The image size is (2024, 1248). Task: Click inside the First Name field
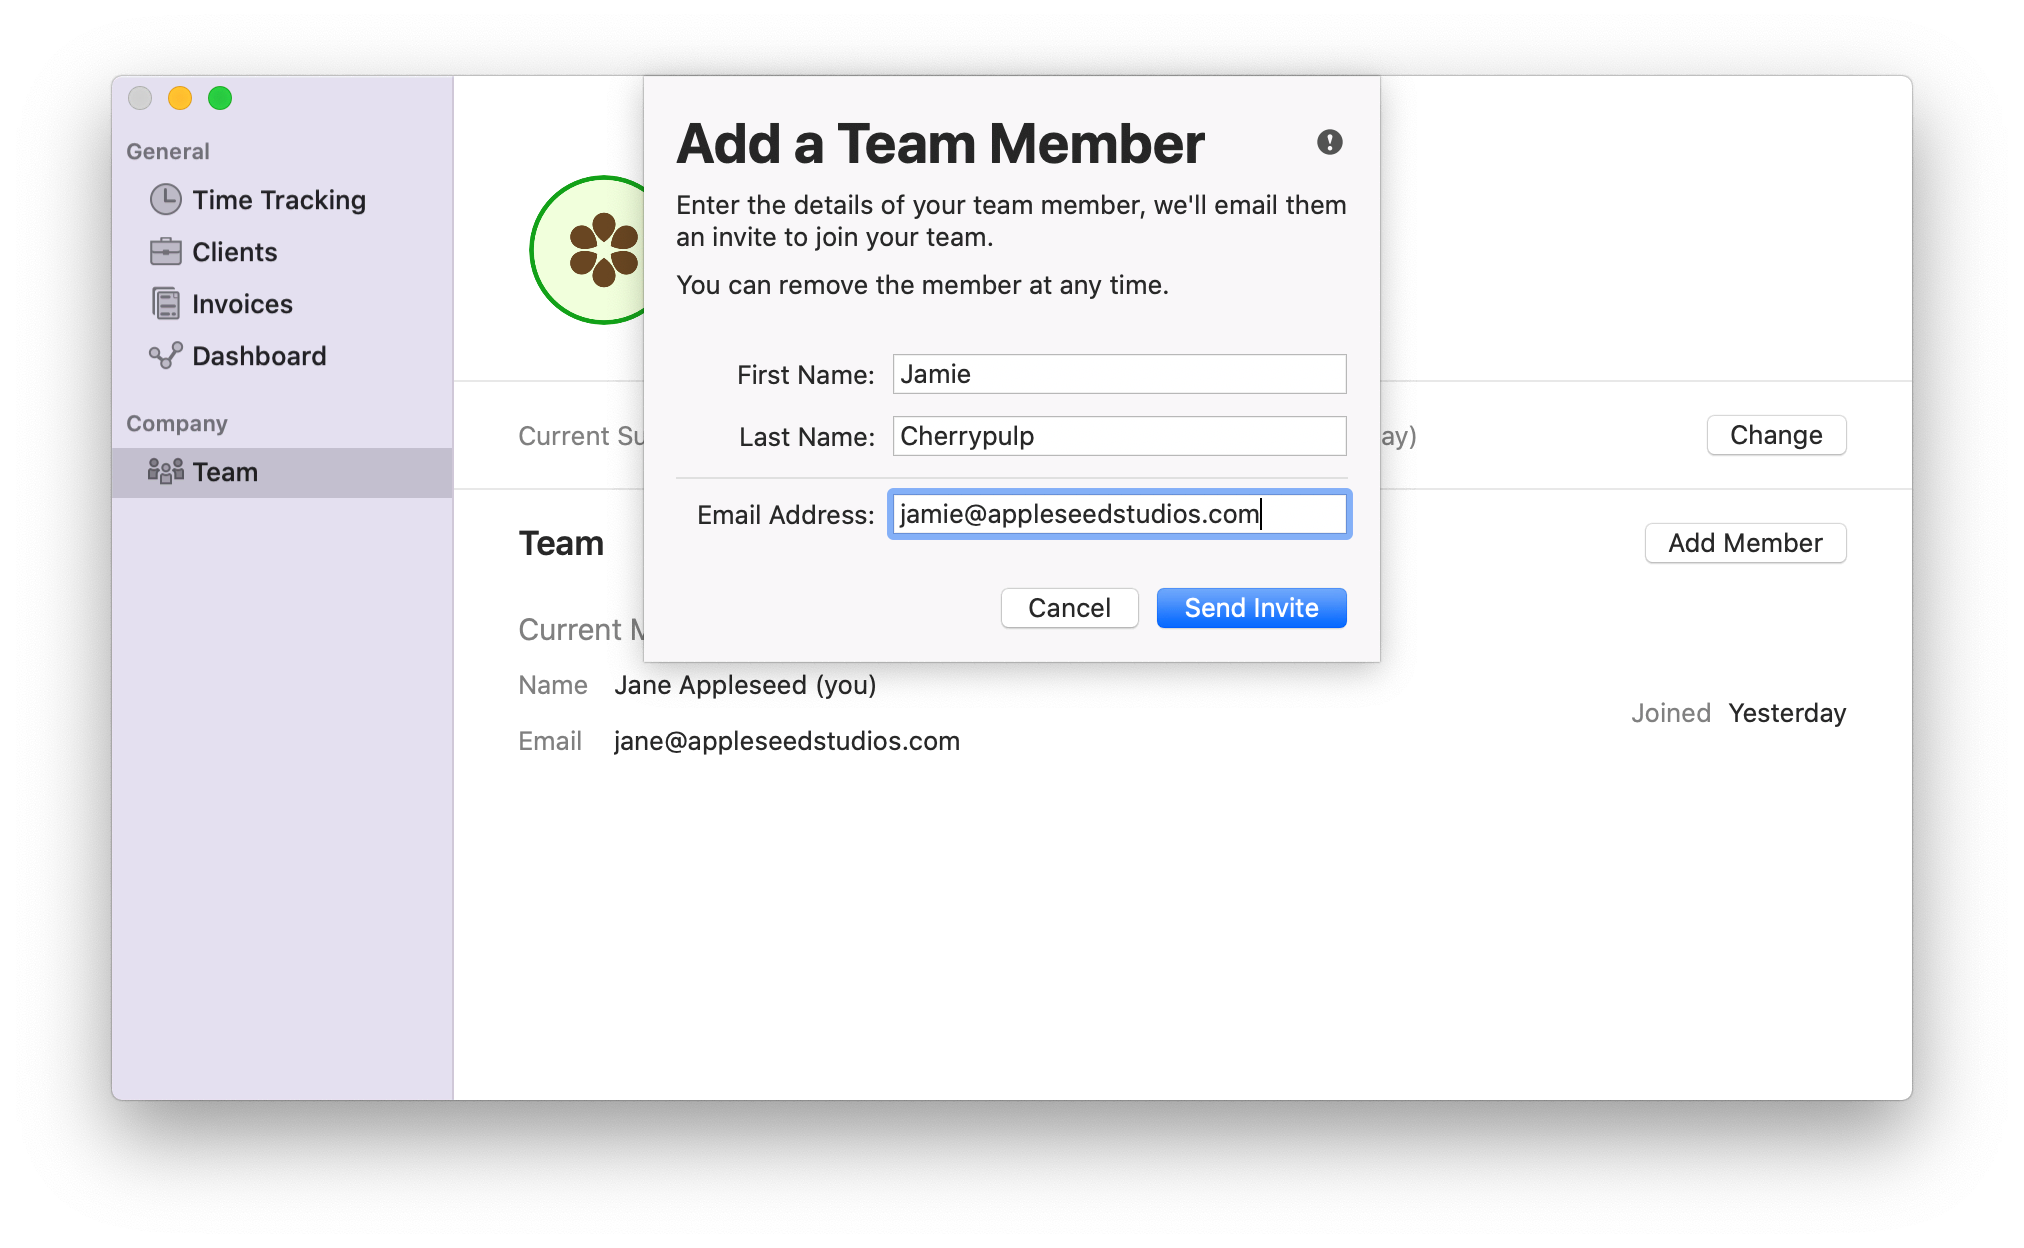coord(1118,373)
